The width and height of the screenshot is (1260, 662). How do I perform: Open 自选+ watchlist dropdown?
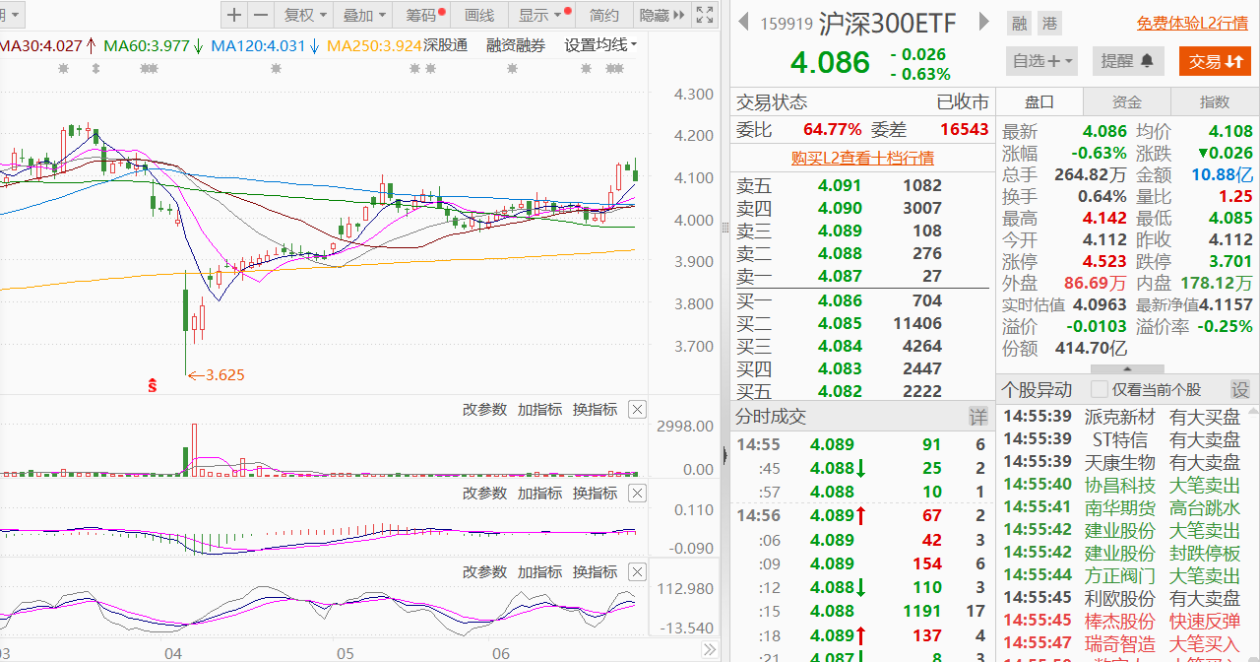click(1043, 61)
